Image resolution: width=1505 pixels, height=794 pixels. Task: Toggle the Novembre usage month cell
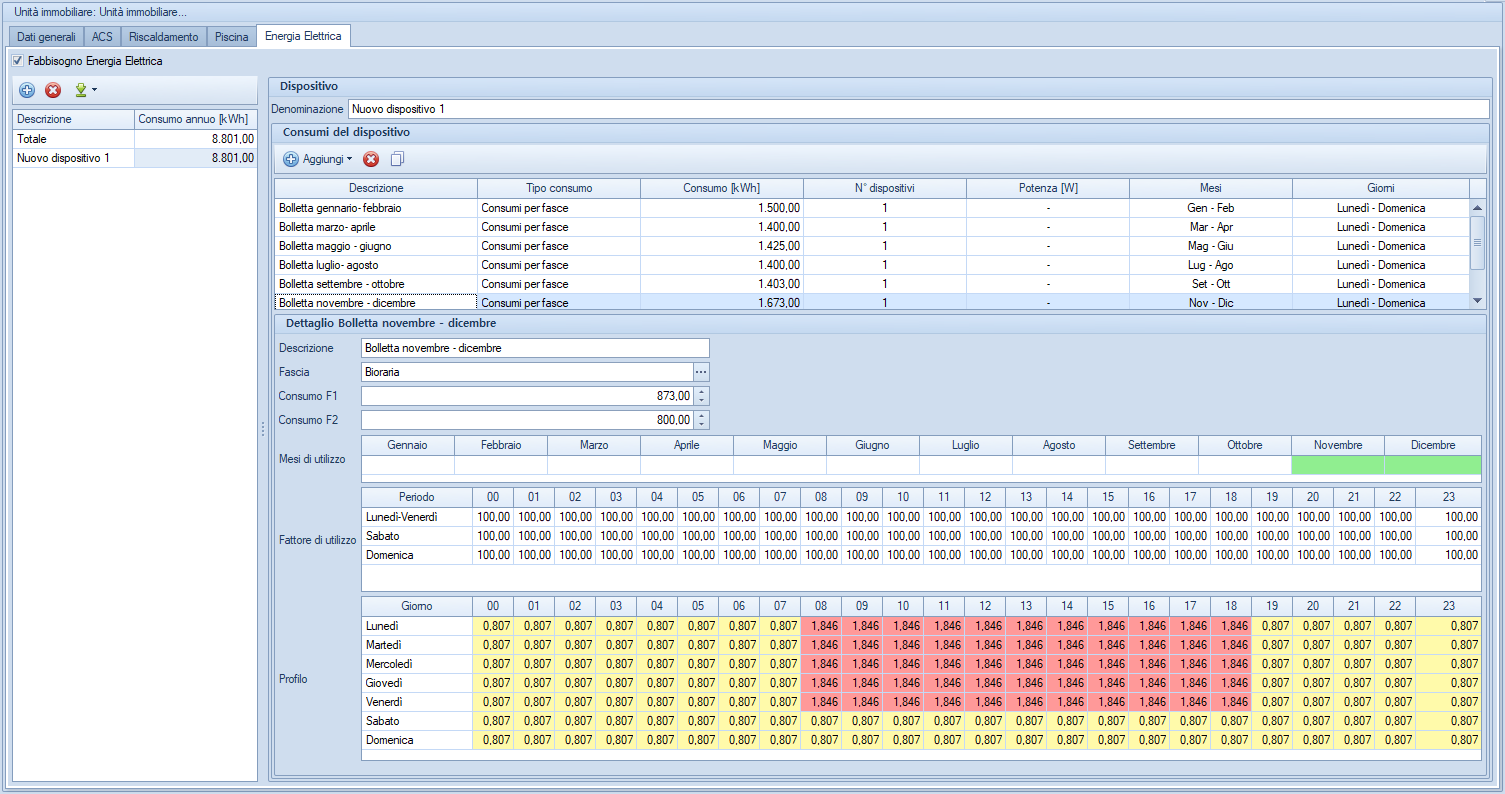coord(1337,464)
